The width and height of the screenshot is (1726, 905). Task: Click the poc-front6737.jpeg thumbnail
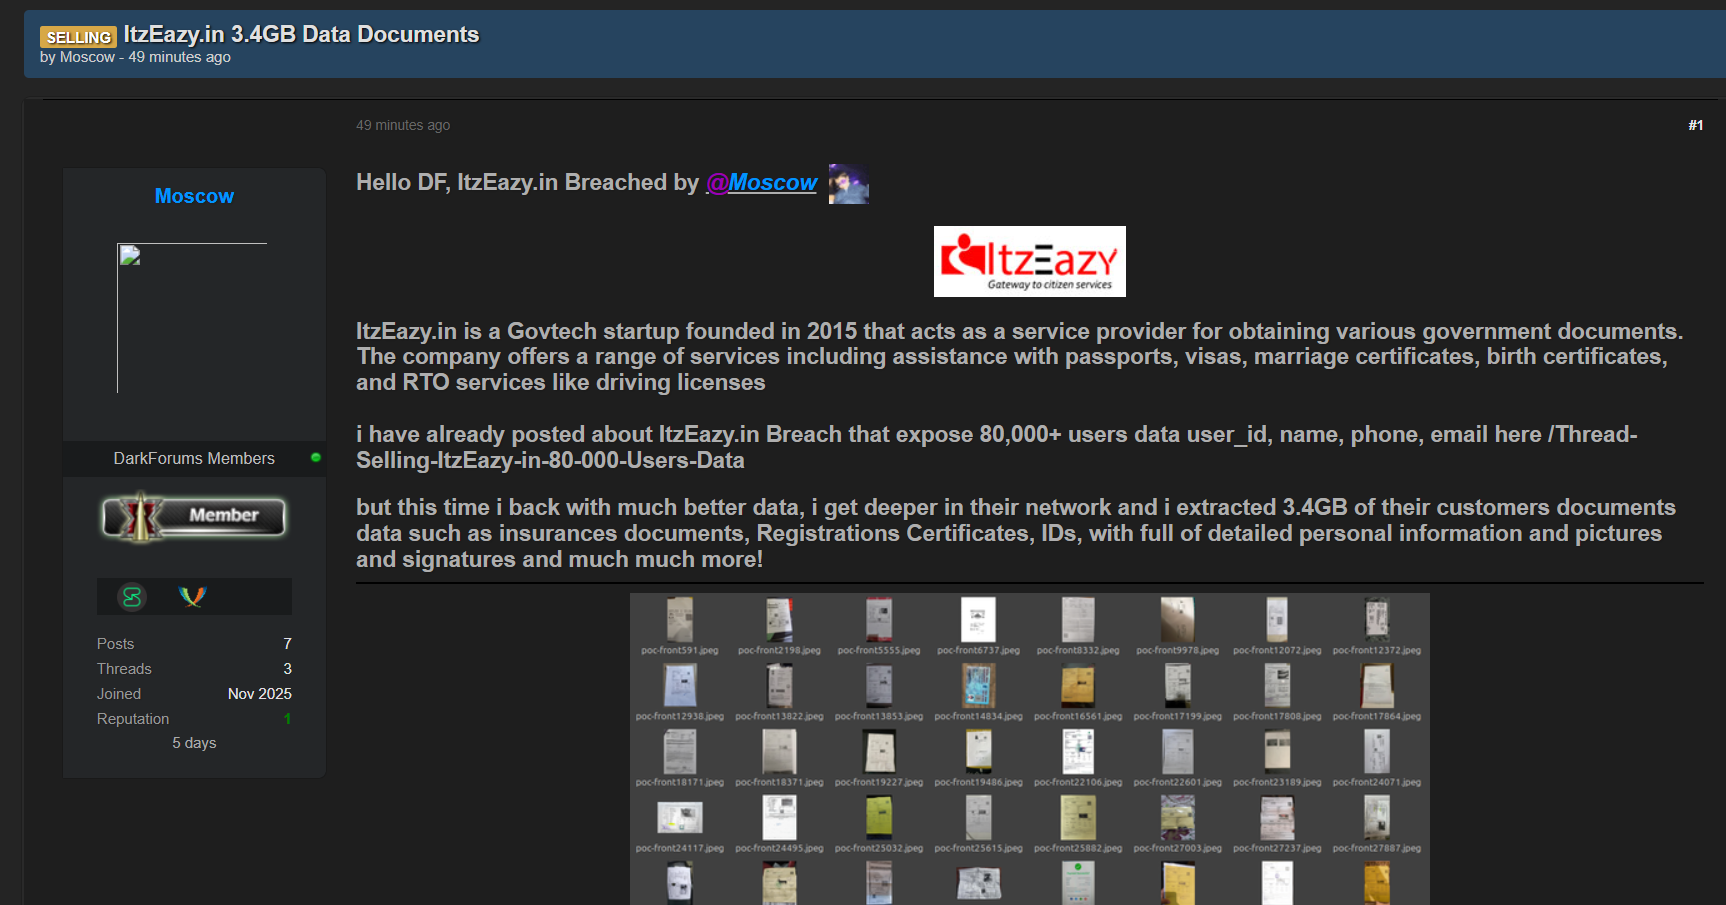(x=978, y=620)
